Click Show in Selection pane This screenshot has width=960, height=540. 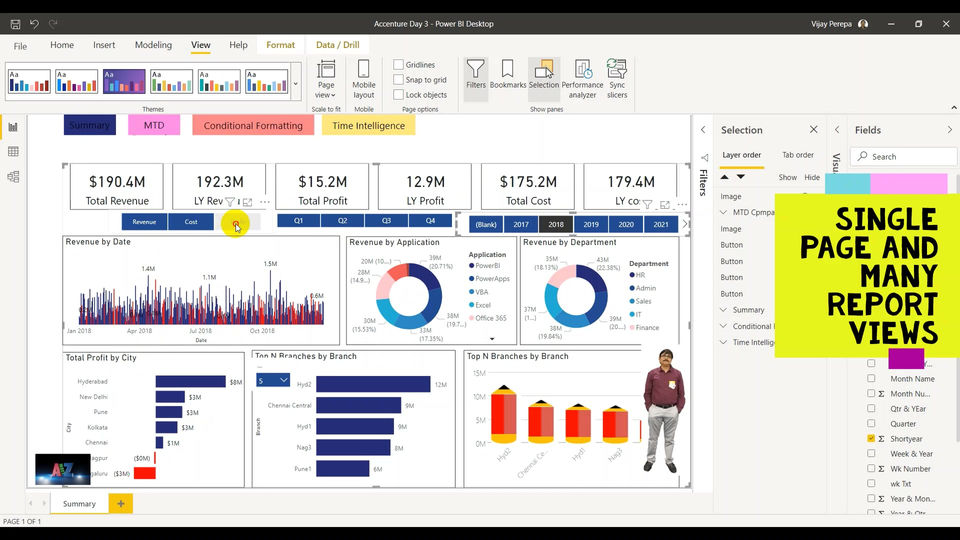[x=787, y=177]
